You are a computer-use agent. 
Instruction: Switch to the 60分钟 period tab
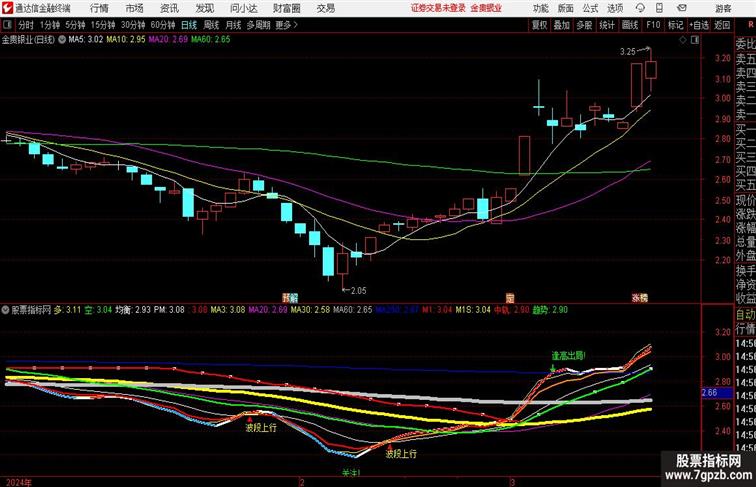pyautogui.click(x=163, y=25)
